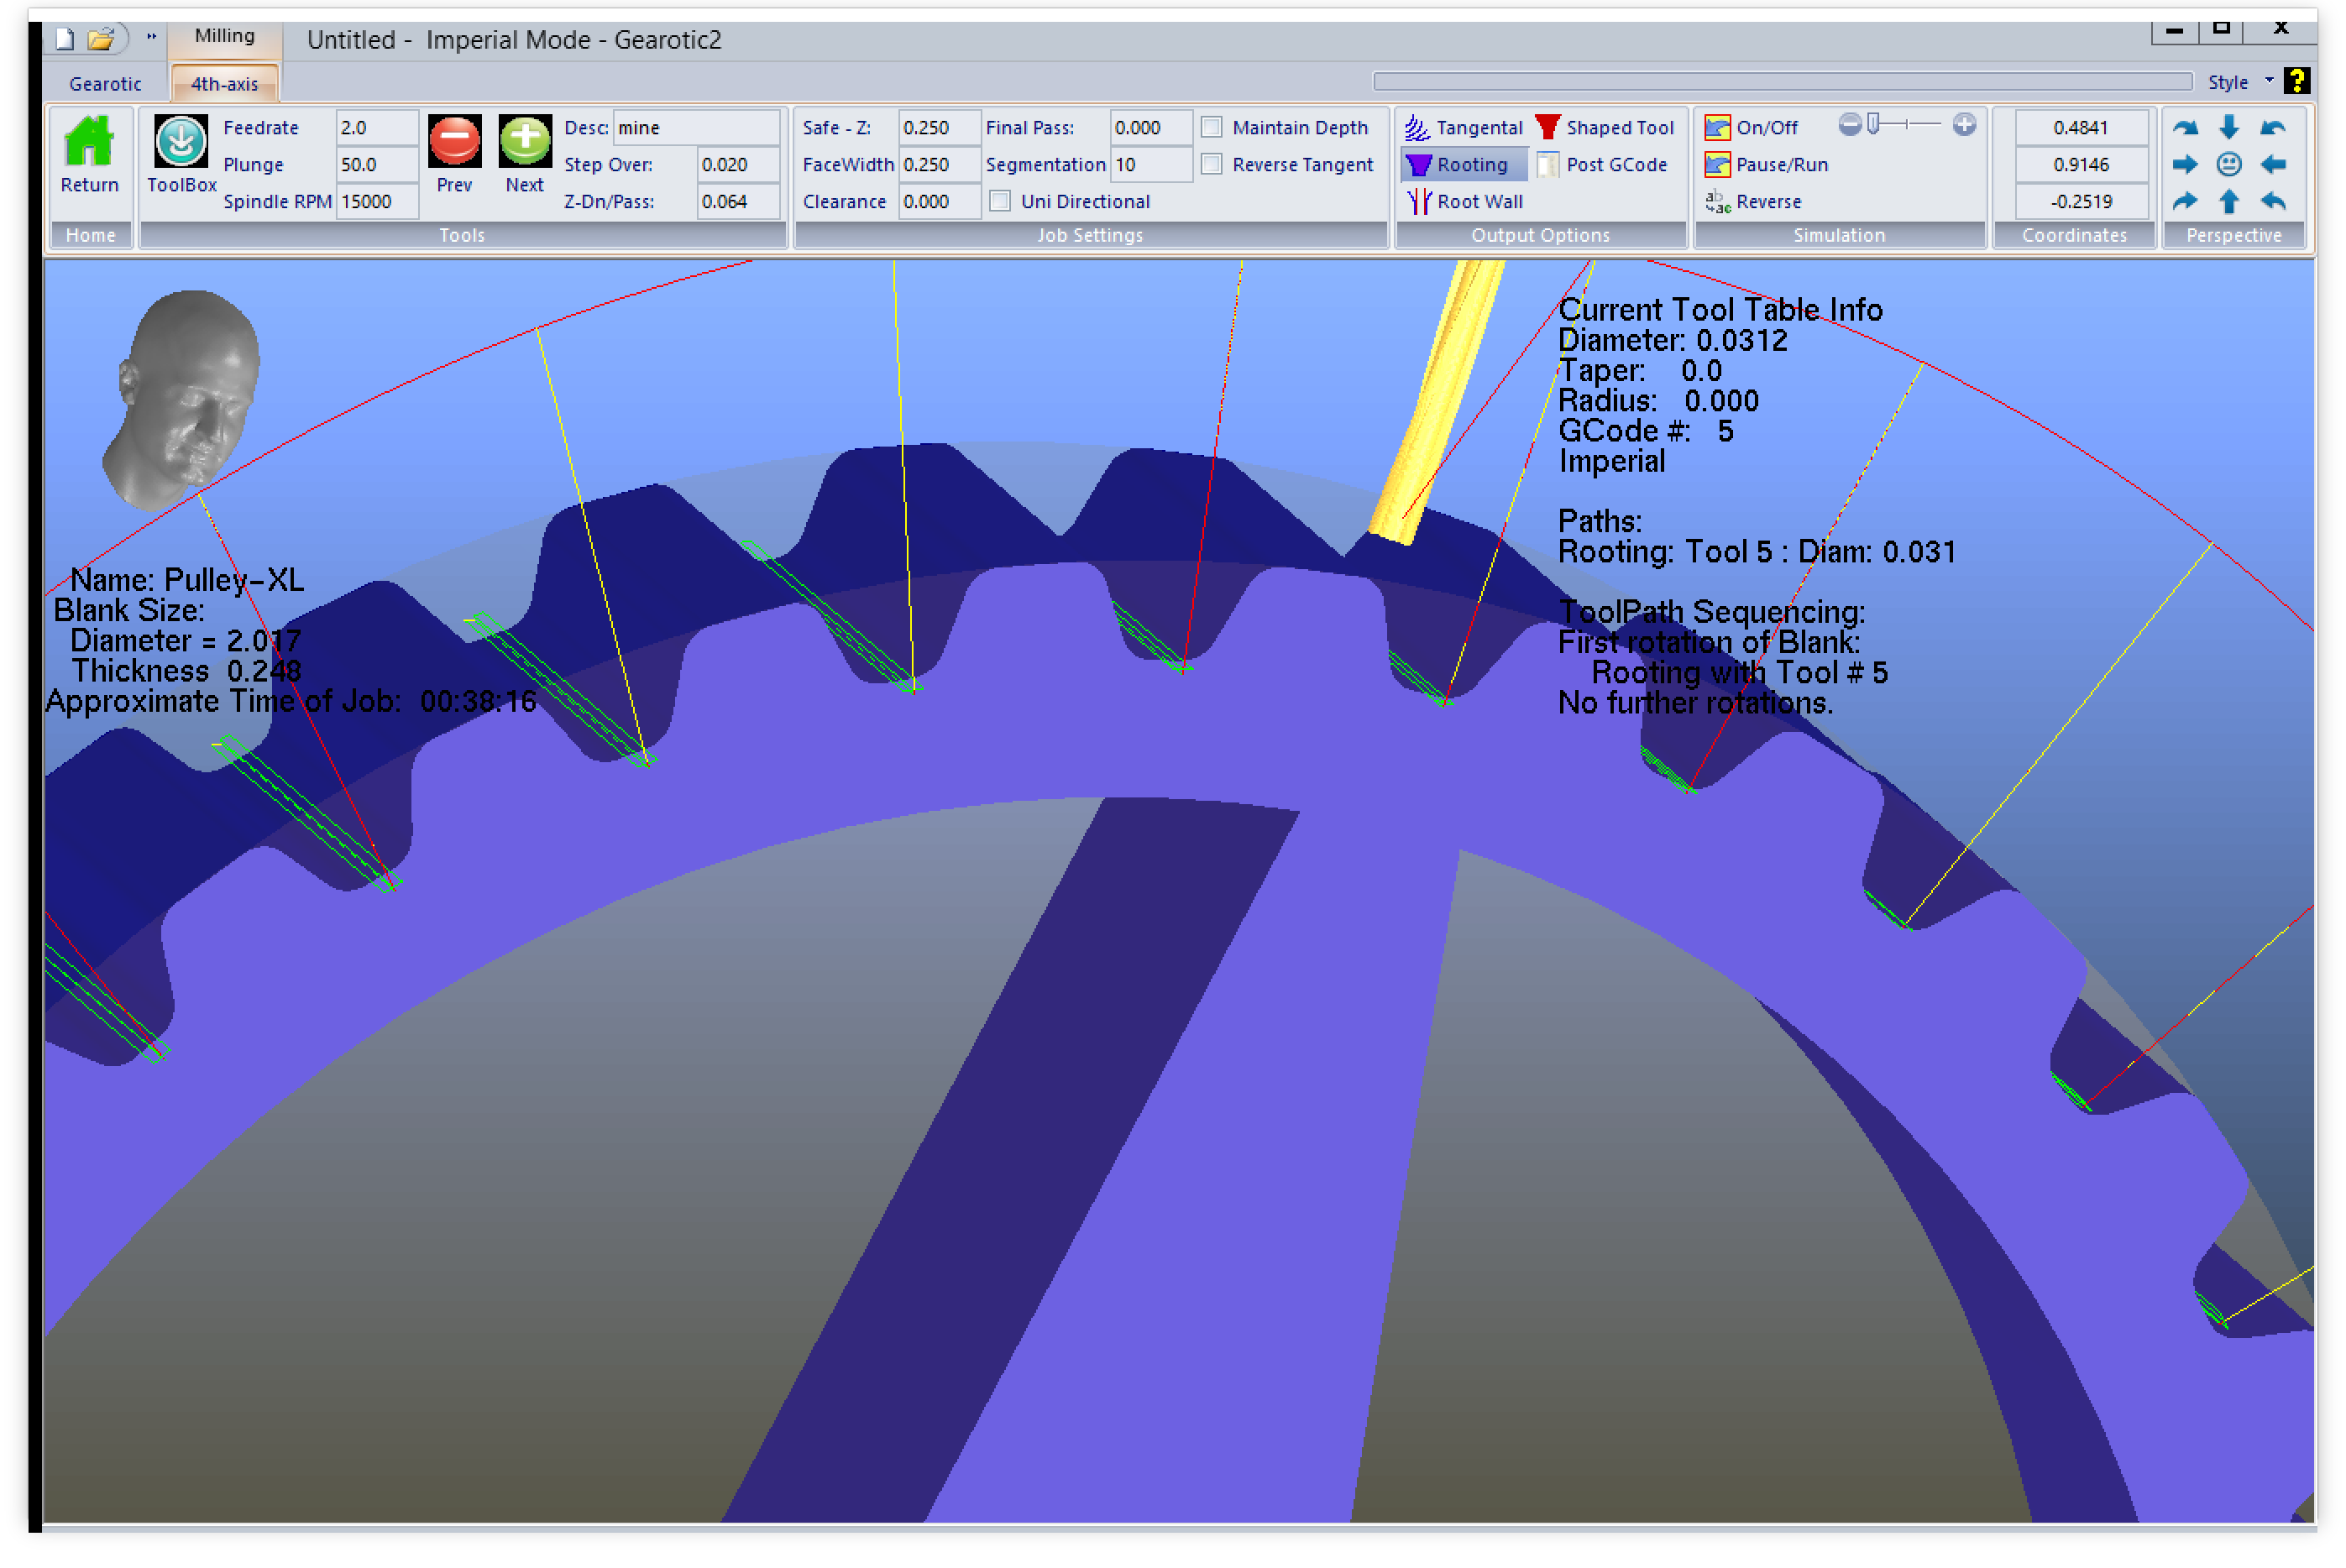This screenshot has height=1568, width=2346.
Task: Expand the quick access toolbar arrow
Action: [152, 38]
